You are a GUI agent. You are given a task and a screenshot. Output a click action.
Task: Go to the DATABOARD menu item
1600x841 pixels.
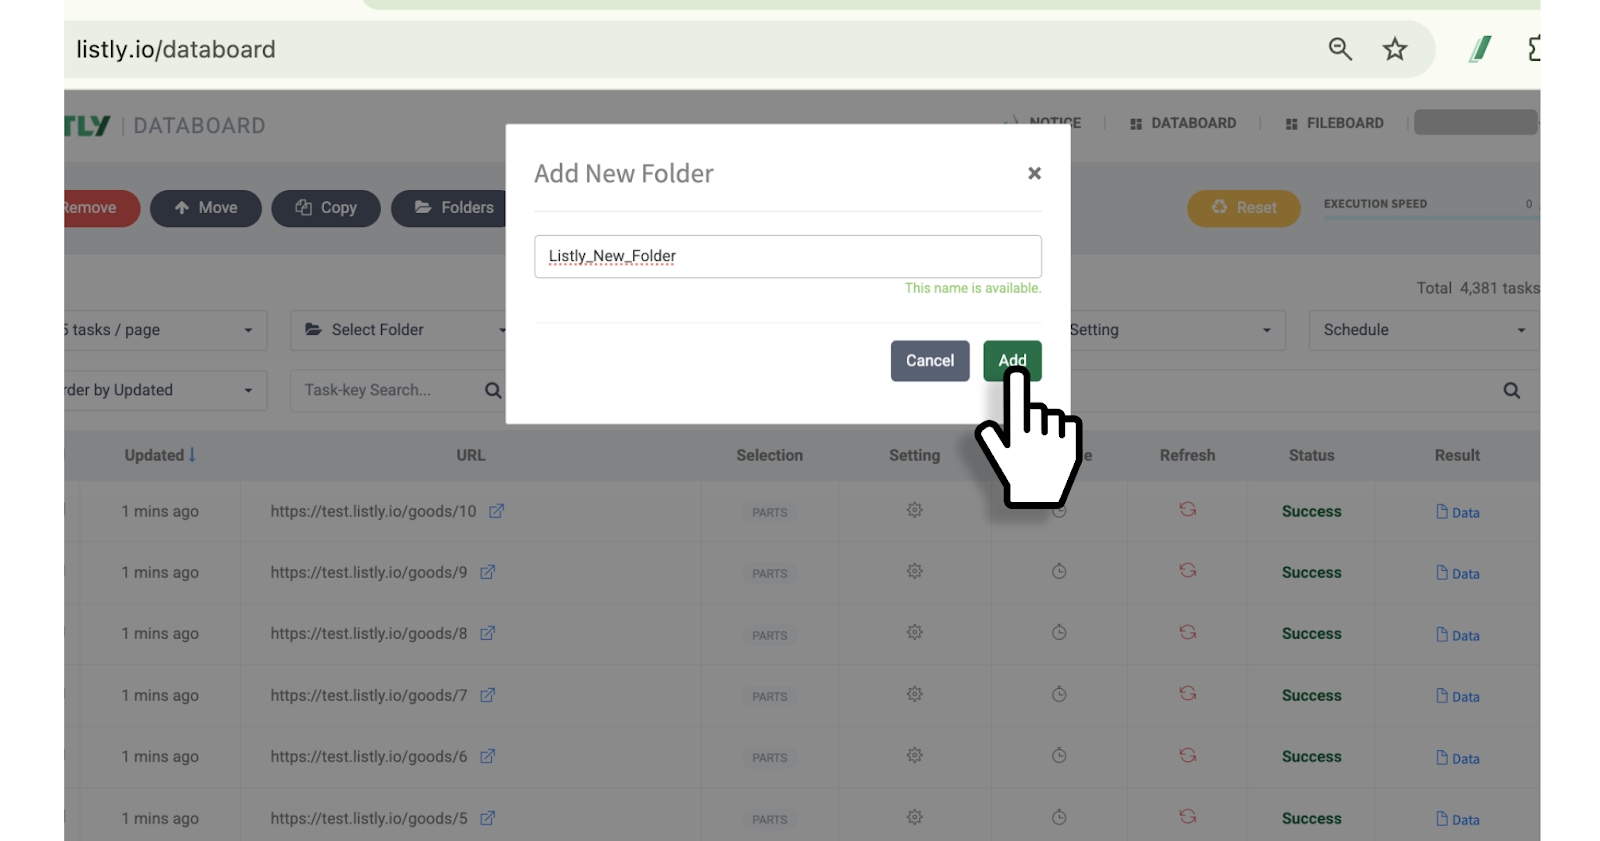tap(1183, 123)
